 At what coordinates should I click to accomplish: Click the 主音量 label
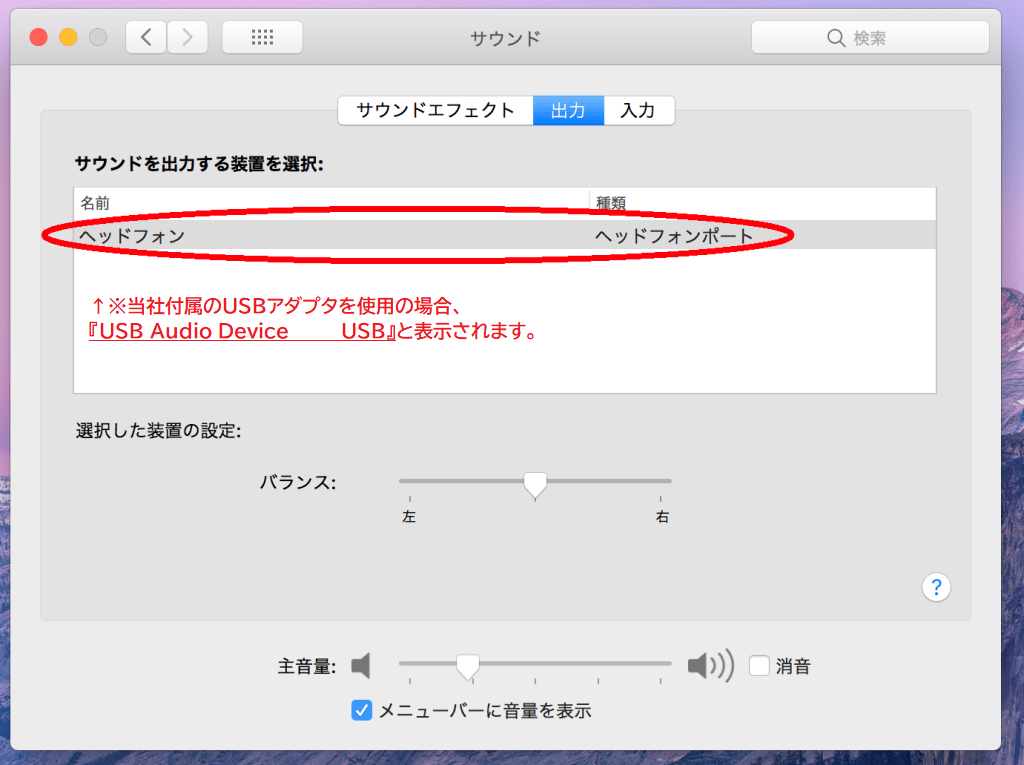pos(307,666)
